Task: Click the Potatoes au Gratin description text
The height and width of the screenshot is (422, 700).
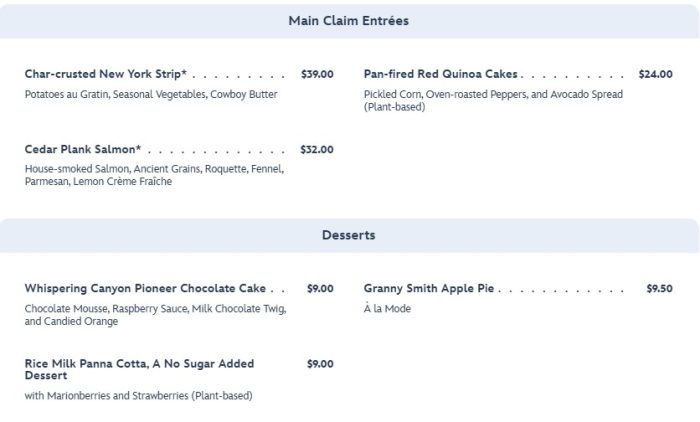Action: tap(151, 94)
